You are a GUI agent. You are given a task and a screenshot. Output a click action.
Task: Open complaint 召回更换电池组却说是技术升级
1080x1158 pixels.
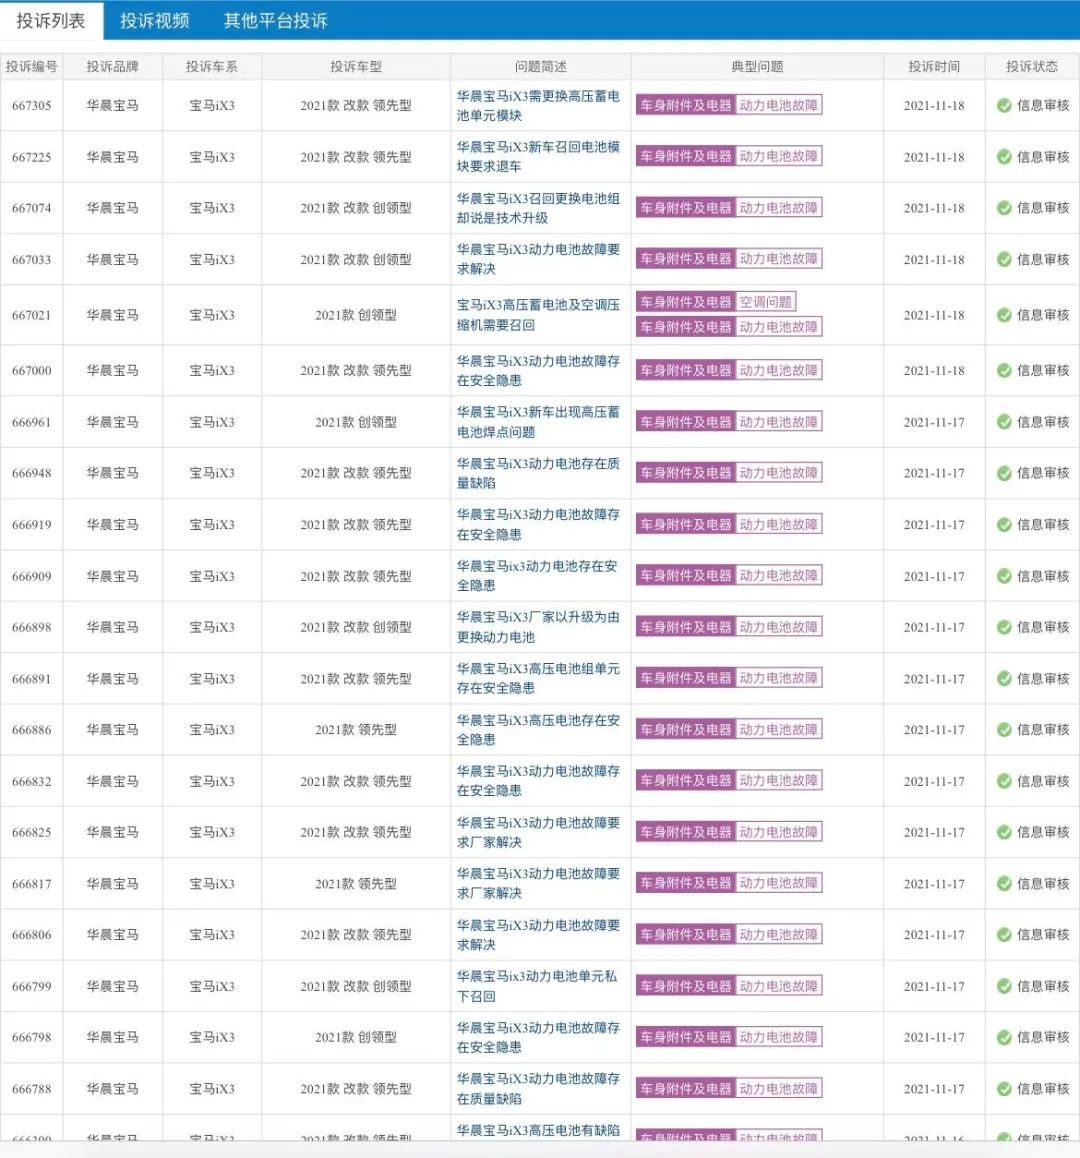[x=538, y=208]
